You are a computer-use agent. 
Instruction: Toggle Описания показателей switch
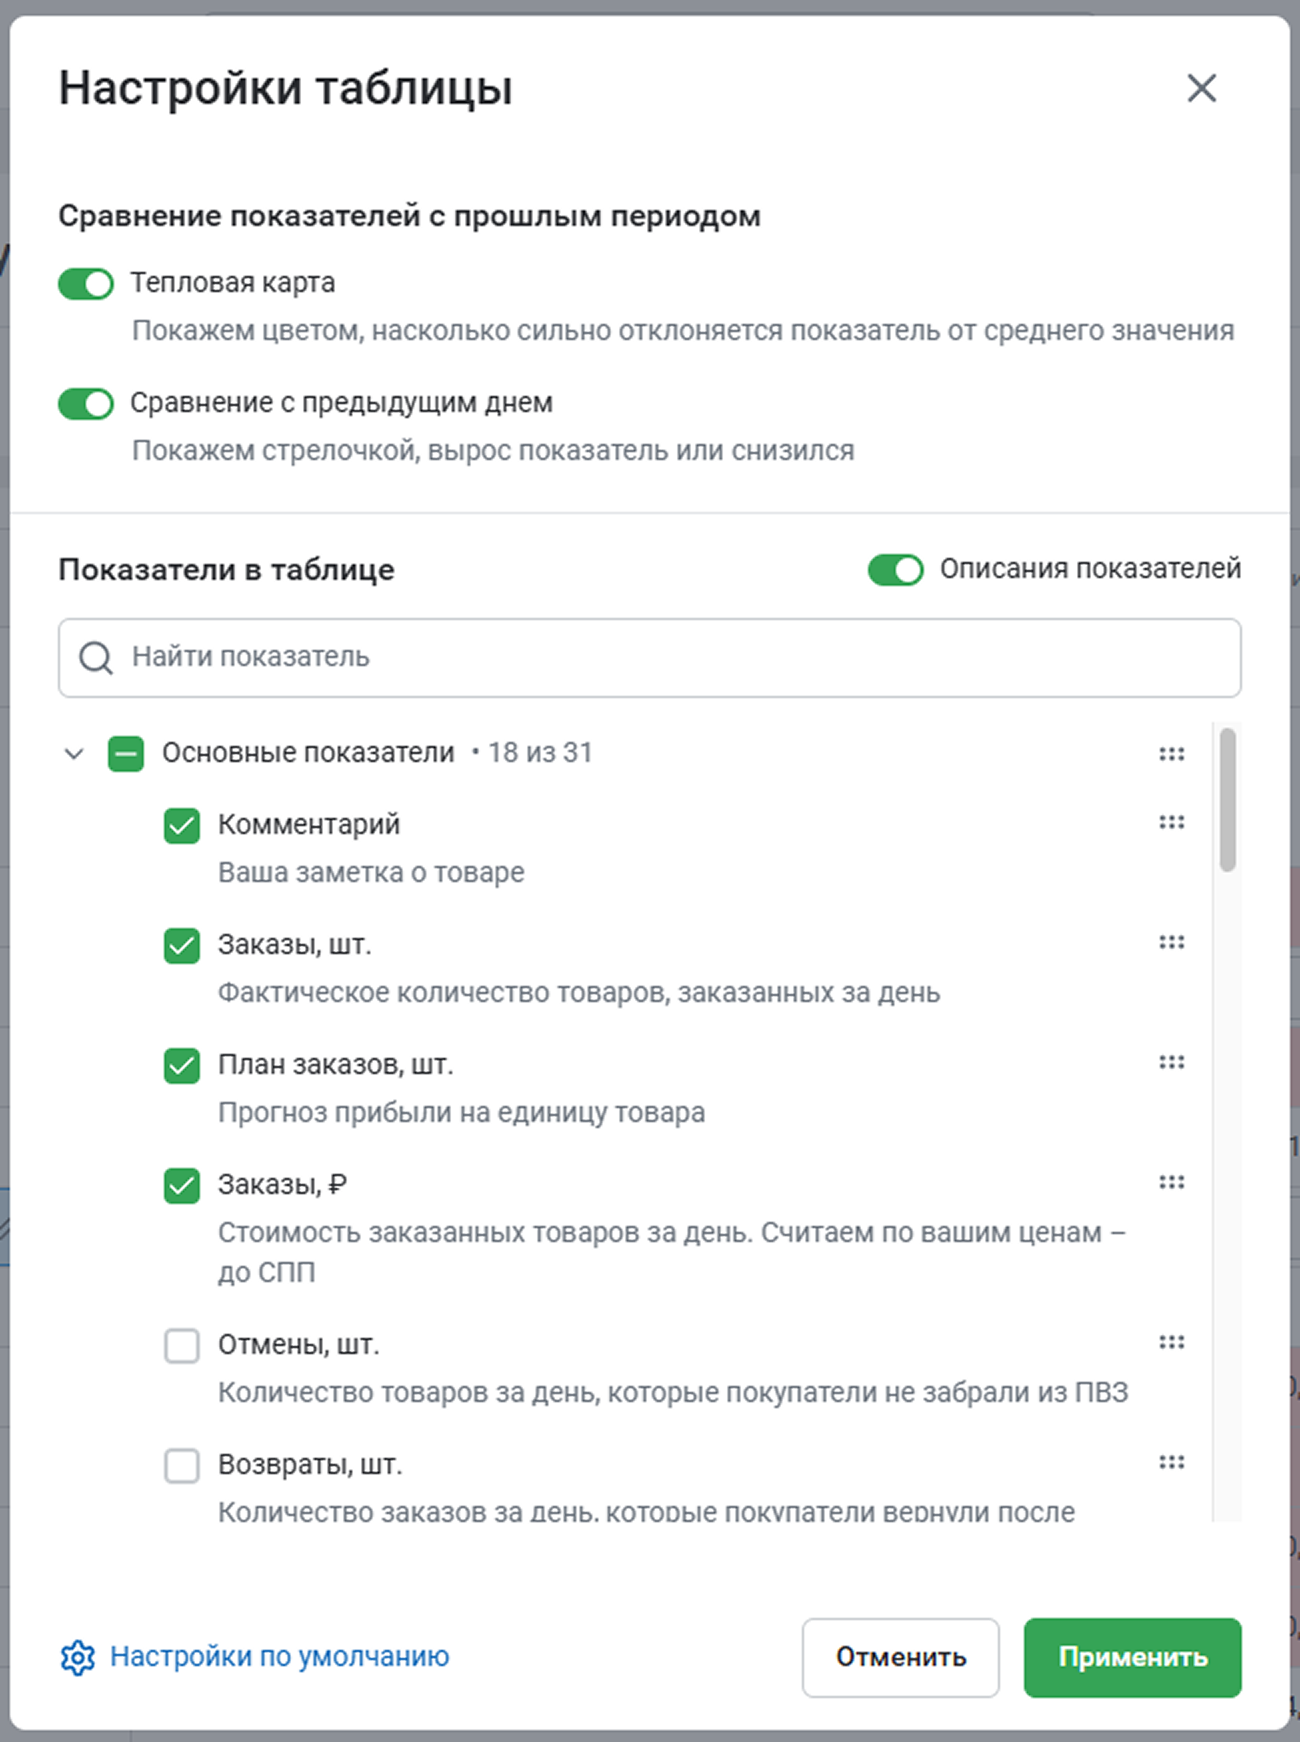[x=895, y=570]
